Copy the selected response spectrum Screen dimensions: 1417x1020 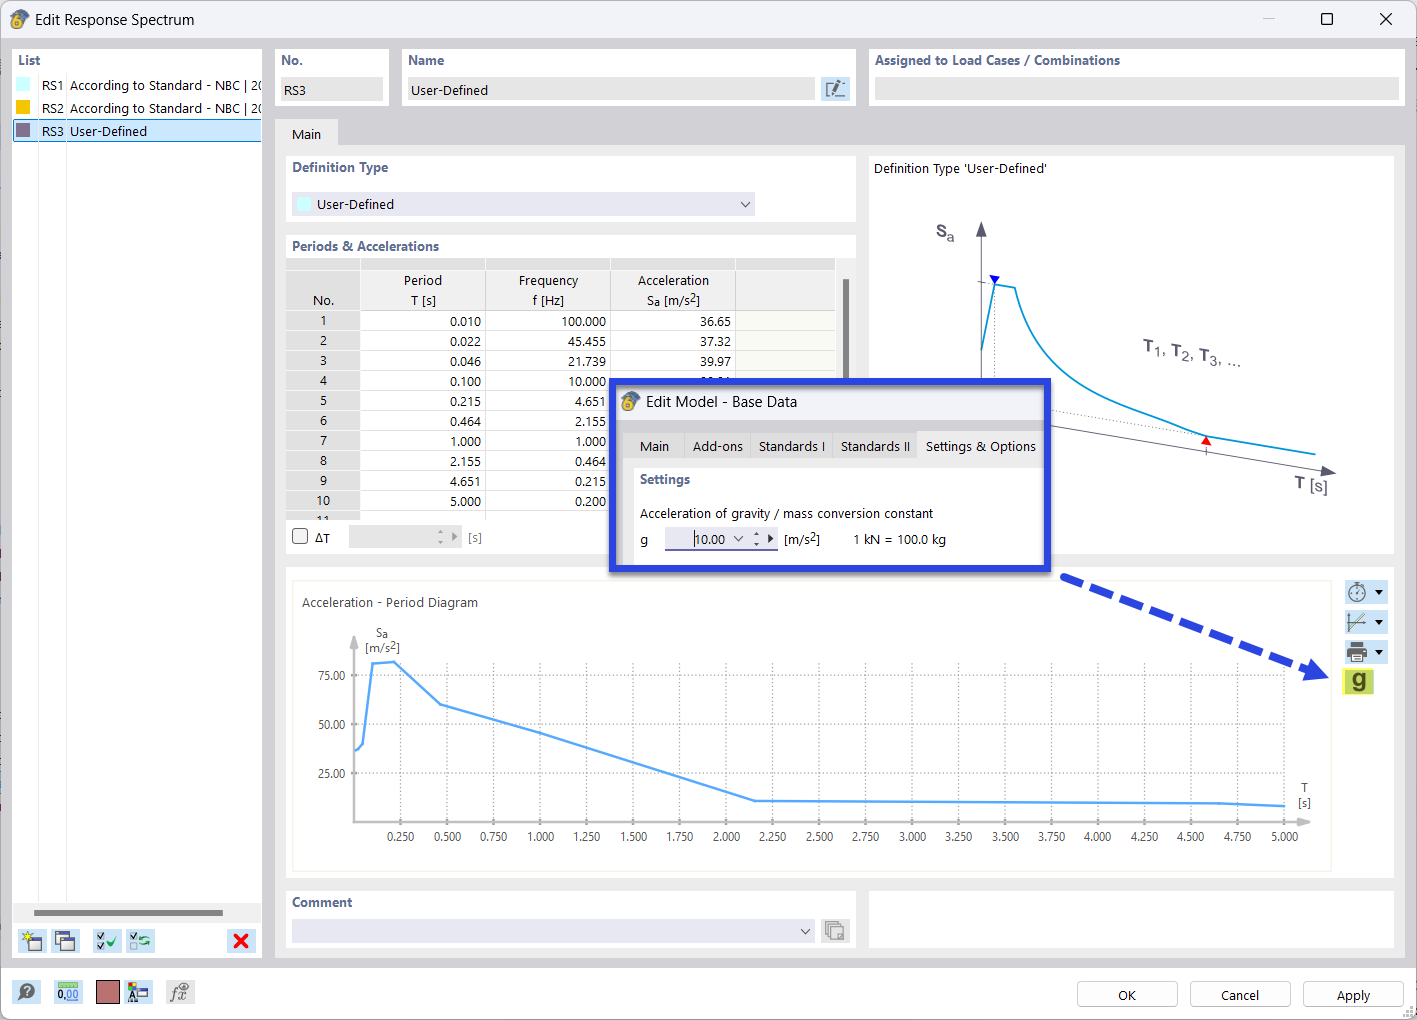point(65,940)
